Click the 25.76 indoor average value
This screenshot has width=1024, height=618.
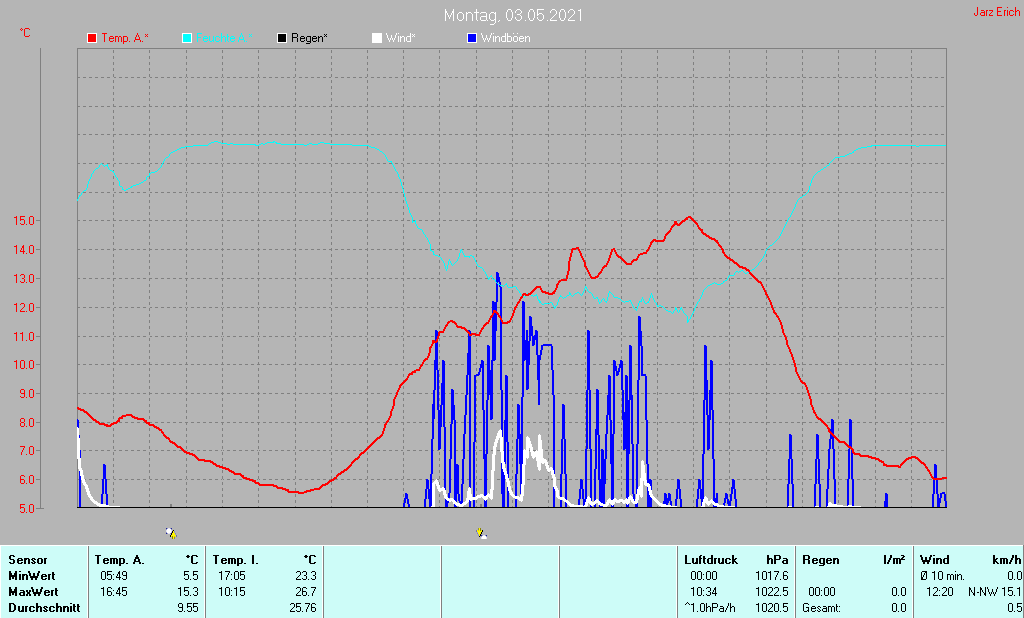(303, 608)
